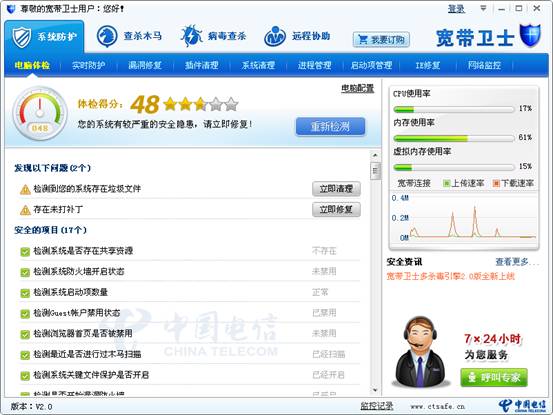Open the 网络监控 tab
Screen dimensions: 553x415
point(484,65)
